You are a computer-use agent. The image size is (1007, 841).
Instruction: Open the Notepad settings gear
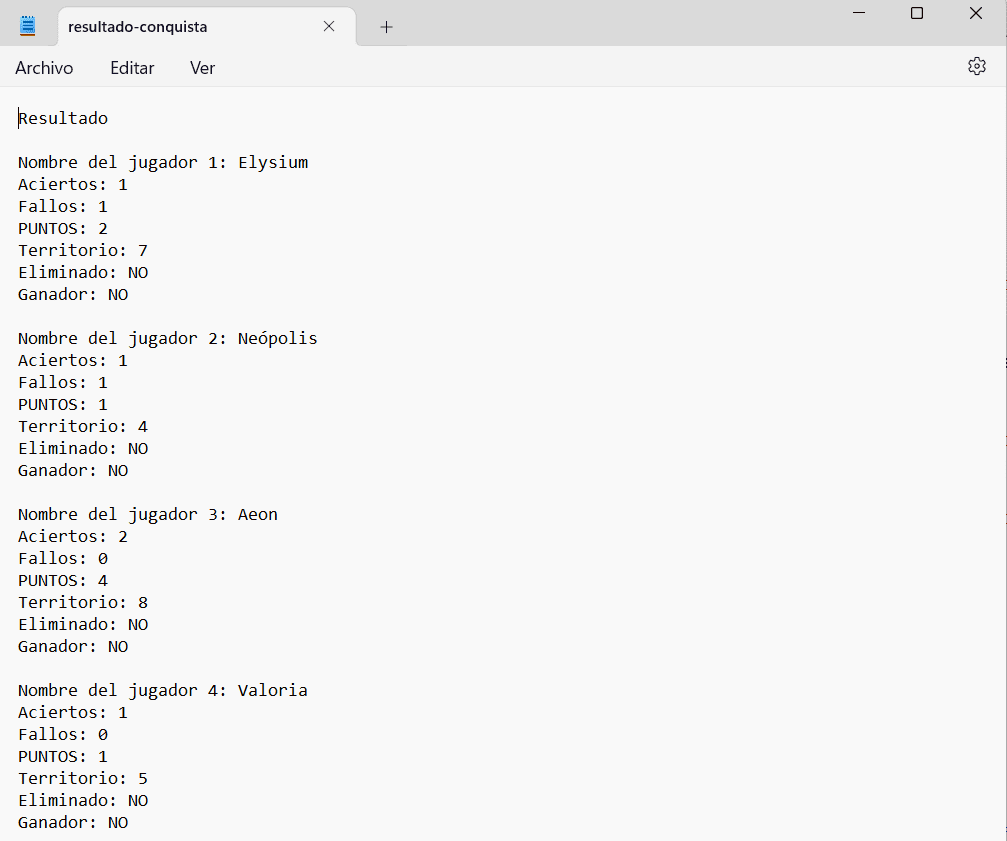tap(976, 66)
